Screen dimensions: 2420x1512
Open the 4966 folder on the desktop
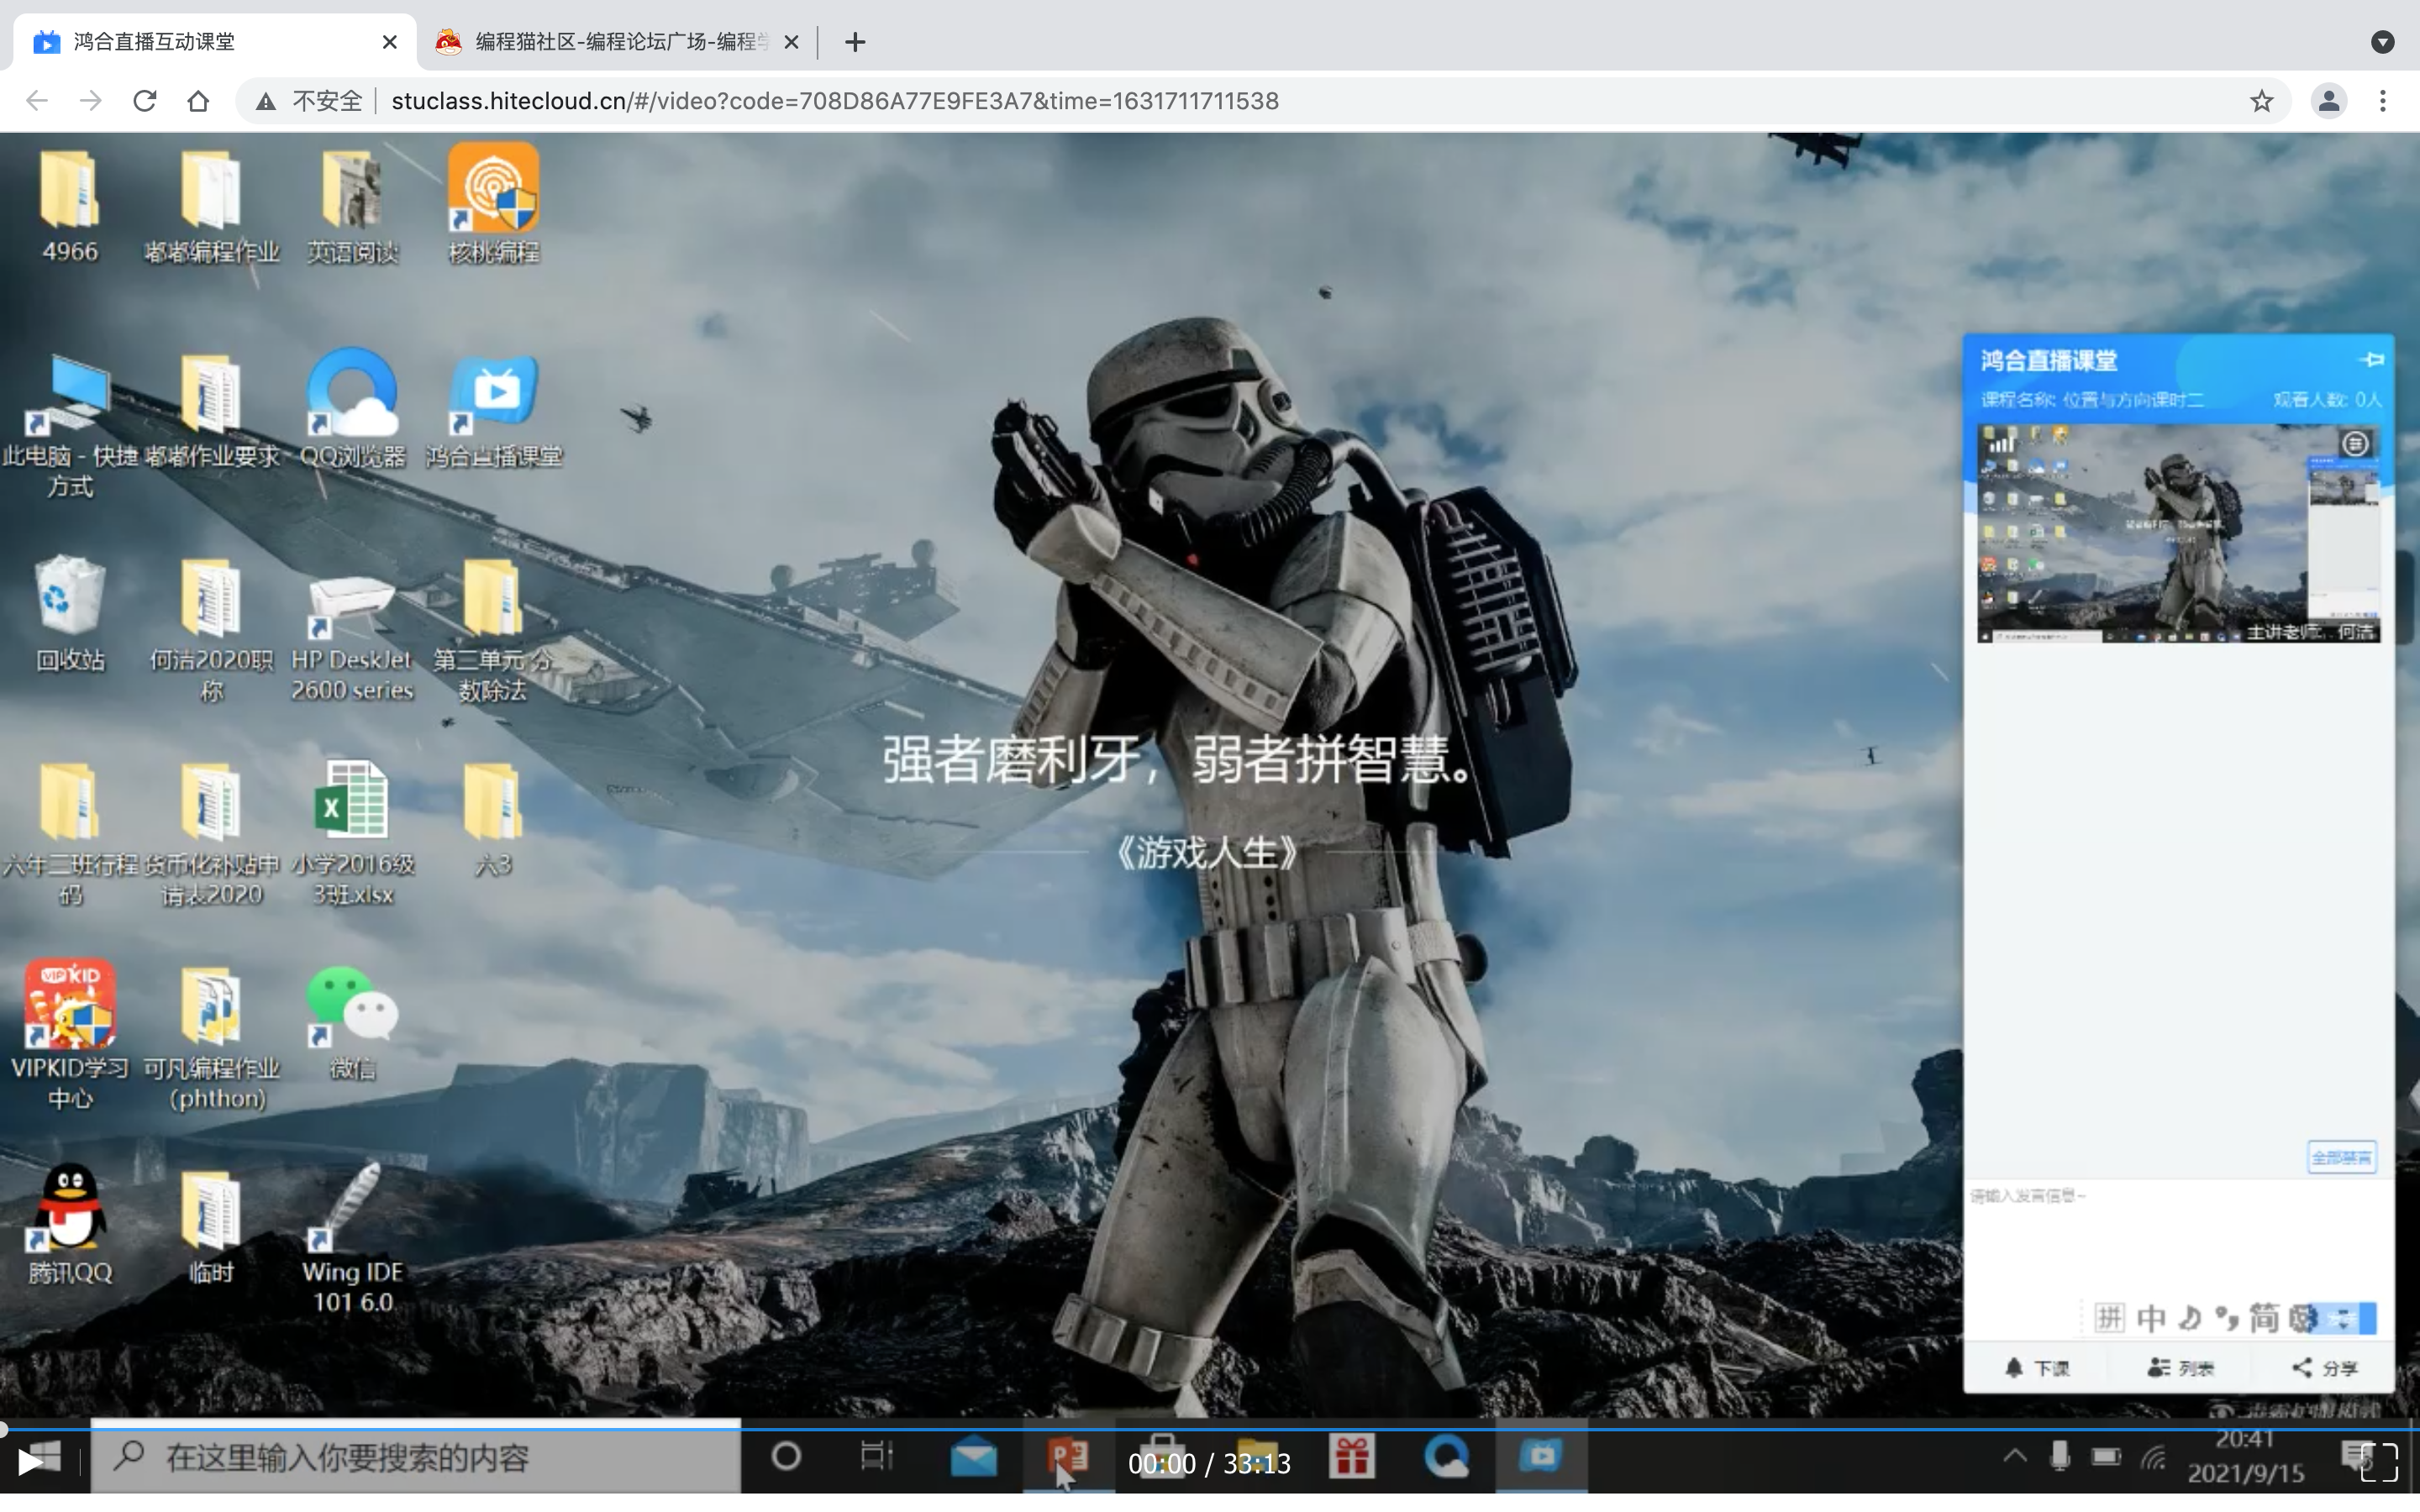pyautogui.click(x=70, y=189)
